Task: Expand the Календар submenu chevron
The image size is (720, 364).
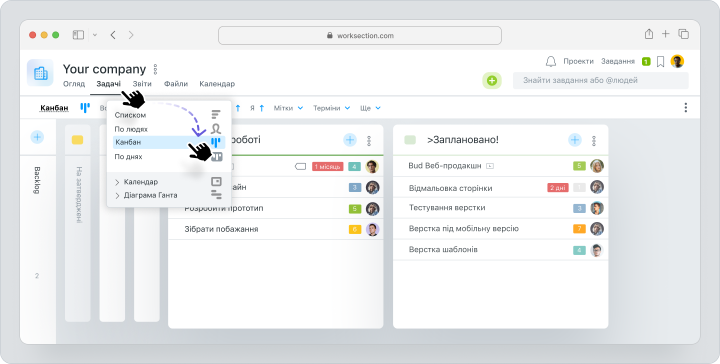Action: (x=117, y=182)
